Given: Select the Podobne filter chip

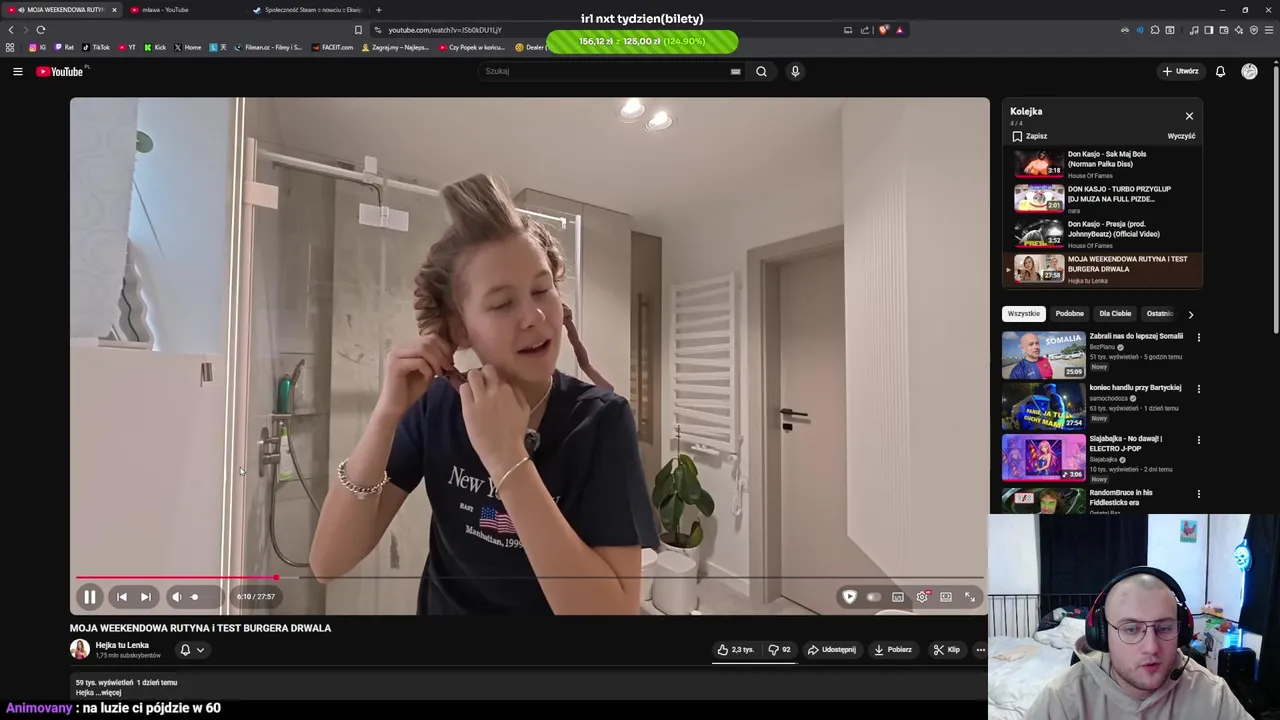Looking at the screenshot, I should 1069,314.
